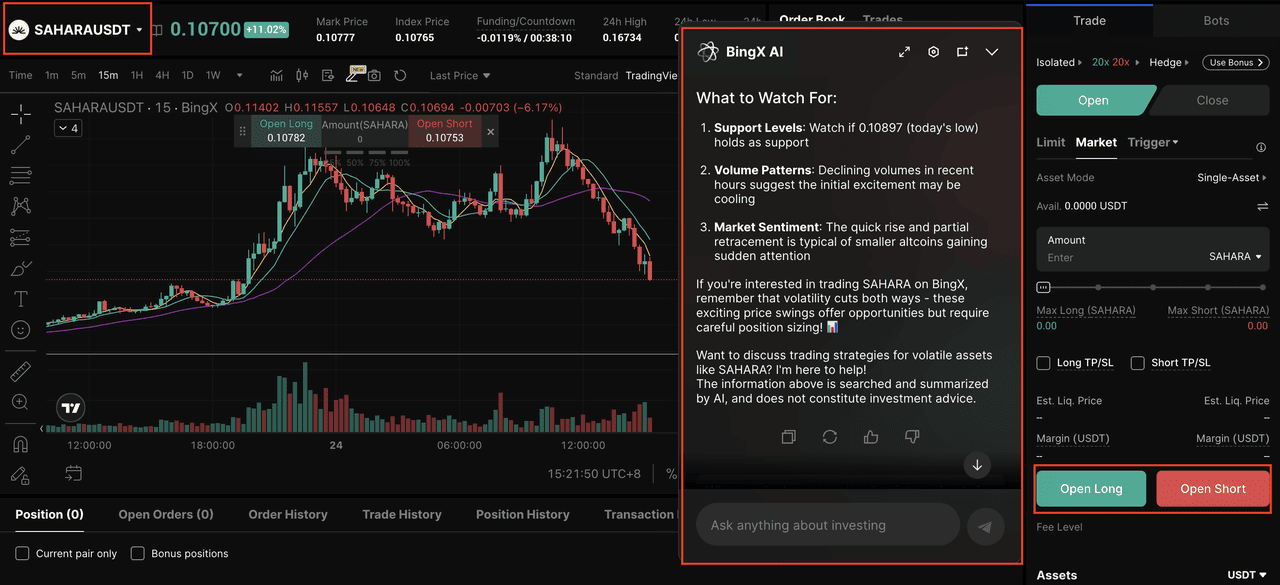Open the Open Orders (0) tab
Image resolution: width=1280 pixels, height=585 pixels.
coord(166,515)
